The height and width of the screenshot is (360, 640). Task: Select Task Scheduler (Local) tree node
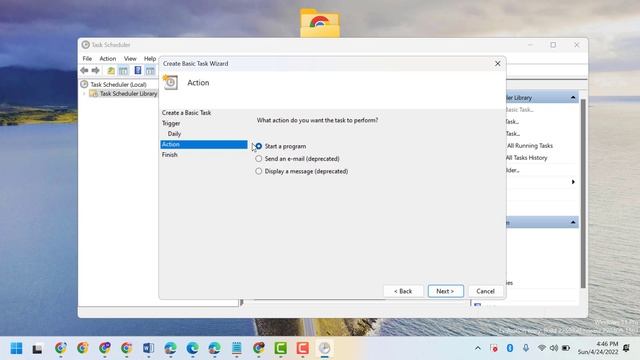pos(118,84)
